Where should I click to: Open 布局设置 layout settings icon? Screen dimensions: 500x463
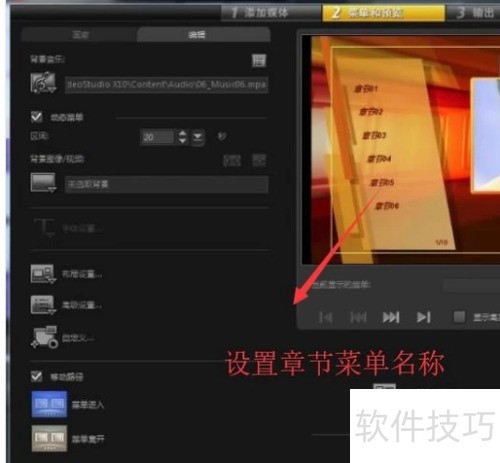[x=43, y=274]
